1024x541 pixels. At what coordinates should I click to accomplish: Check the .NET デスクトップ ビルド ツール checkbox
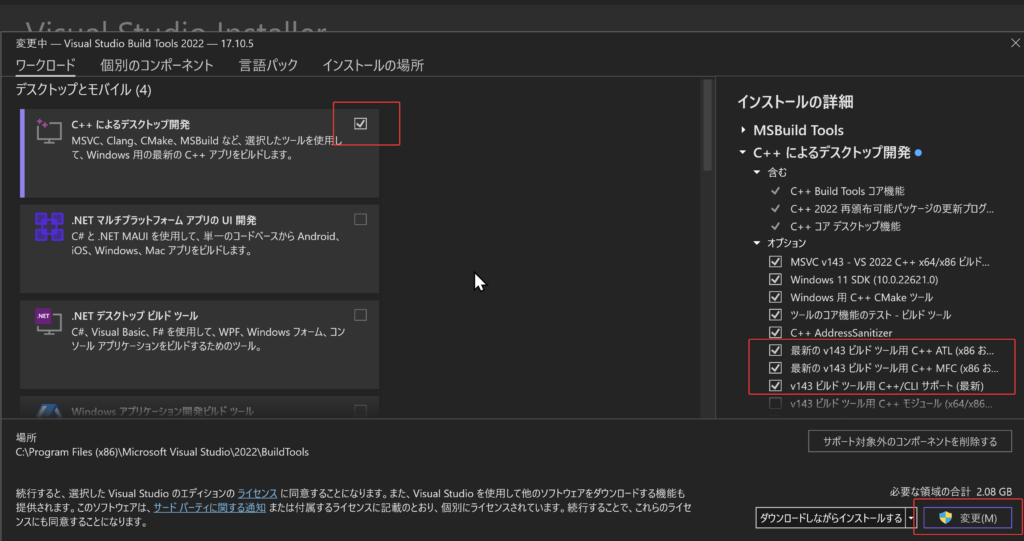(360, 315)
